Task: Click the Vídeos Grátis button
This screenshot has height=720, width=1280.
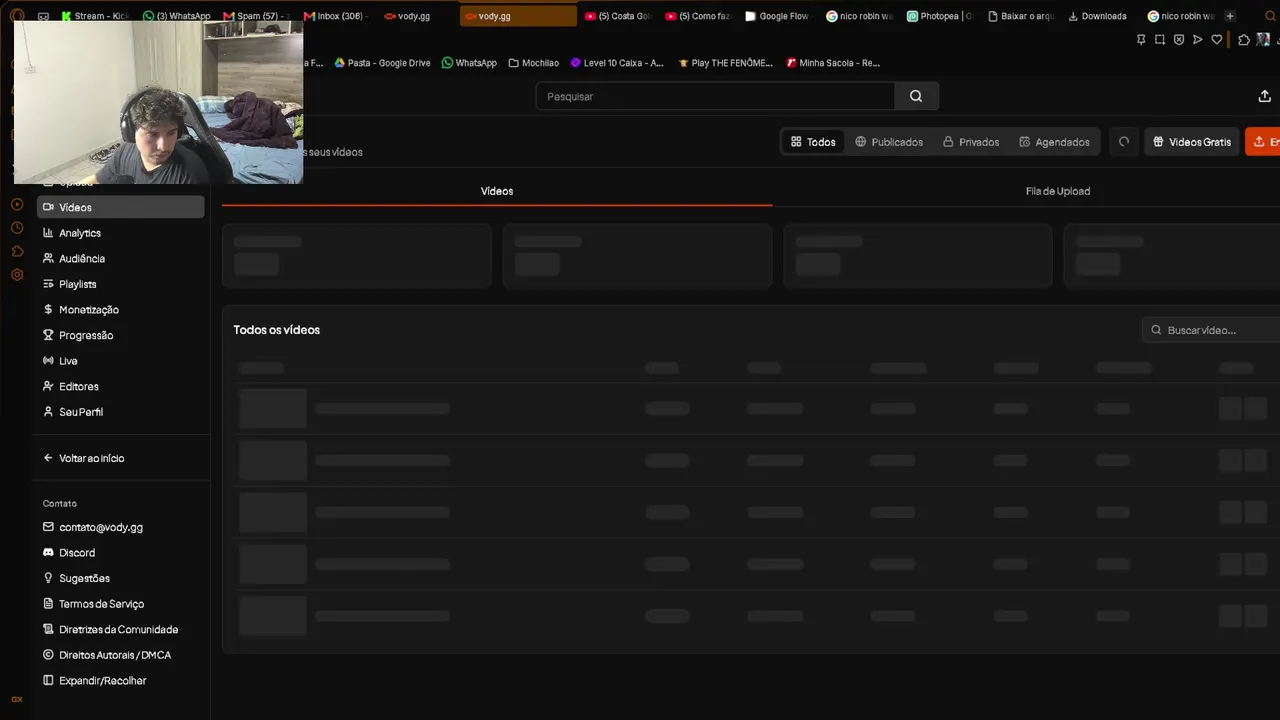Action: [x=1192, y=142]
